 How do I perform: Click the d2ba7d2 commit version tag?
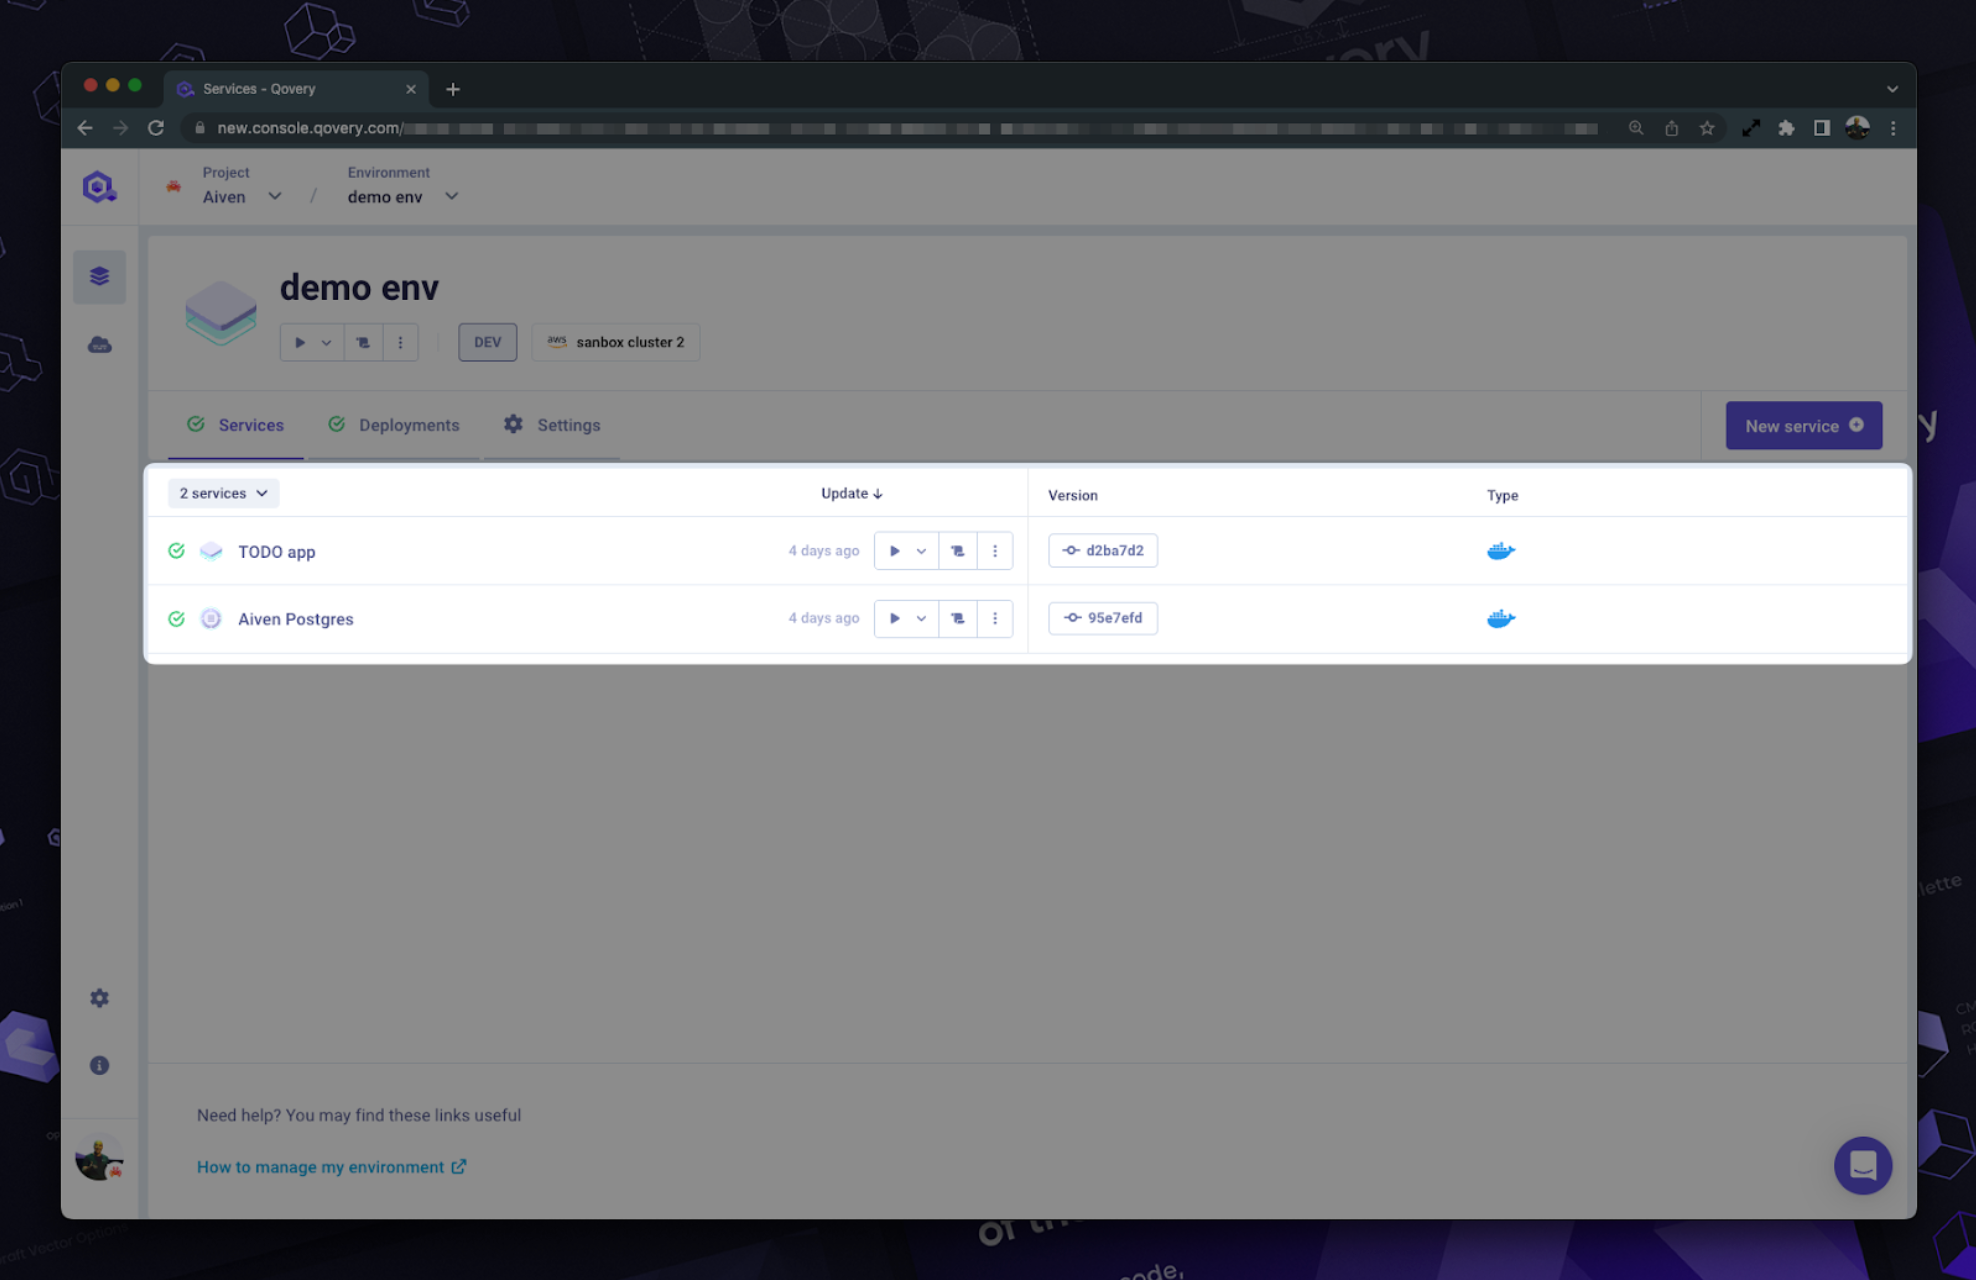1102,550
